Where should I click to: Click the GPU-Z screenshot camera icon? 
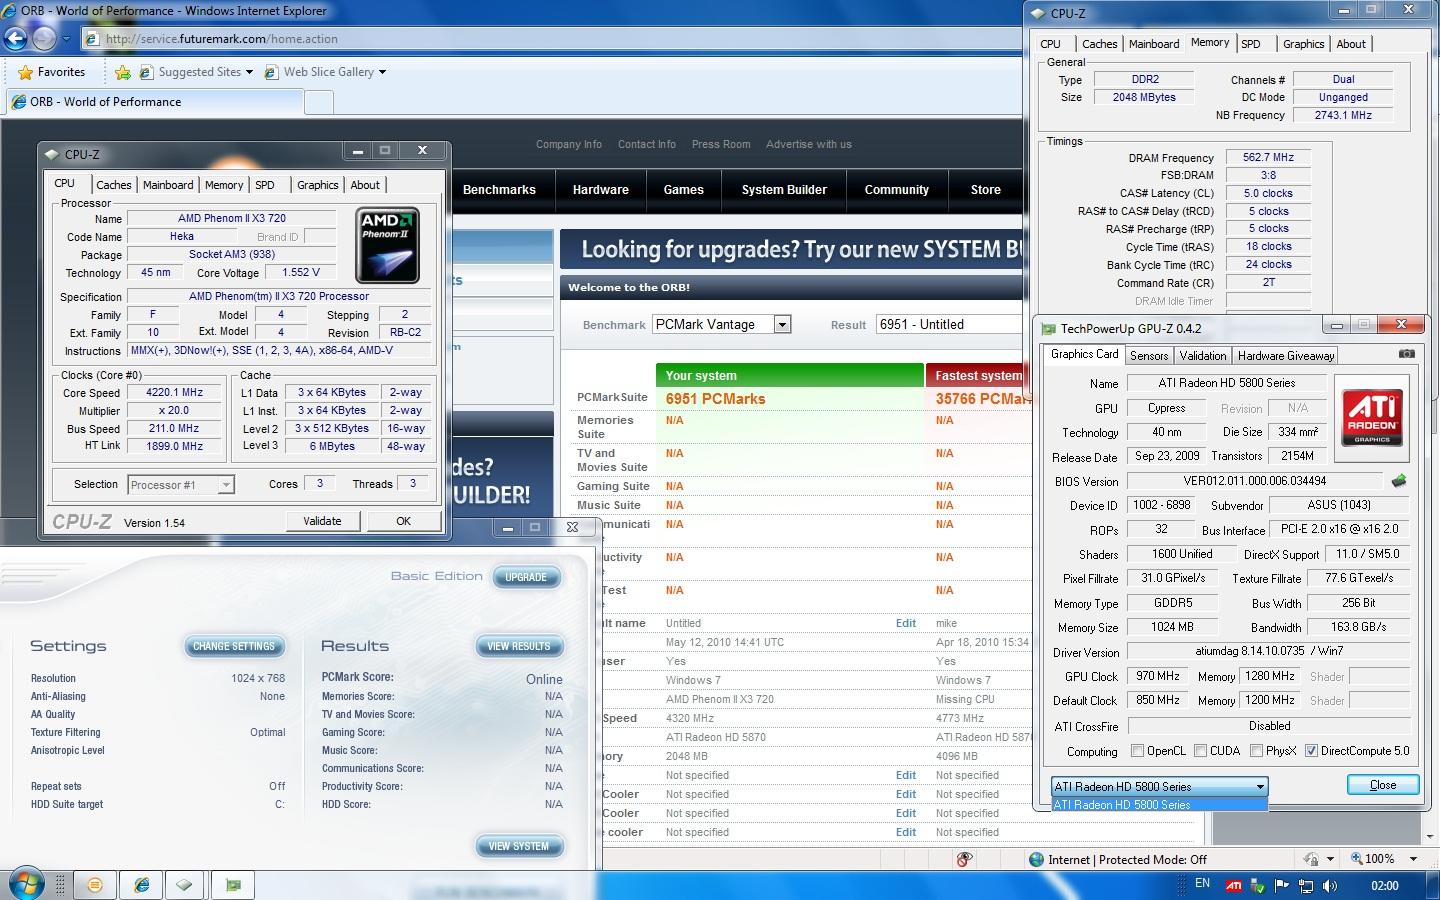1406,354
